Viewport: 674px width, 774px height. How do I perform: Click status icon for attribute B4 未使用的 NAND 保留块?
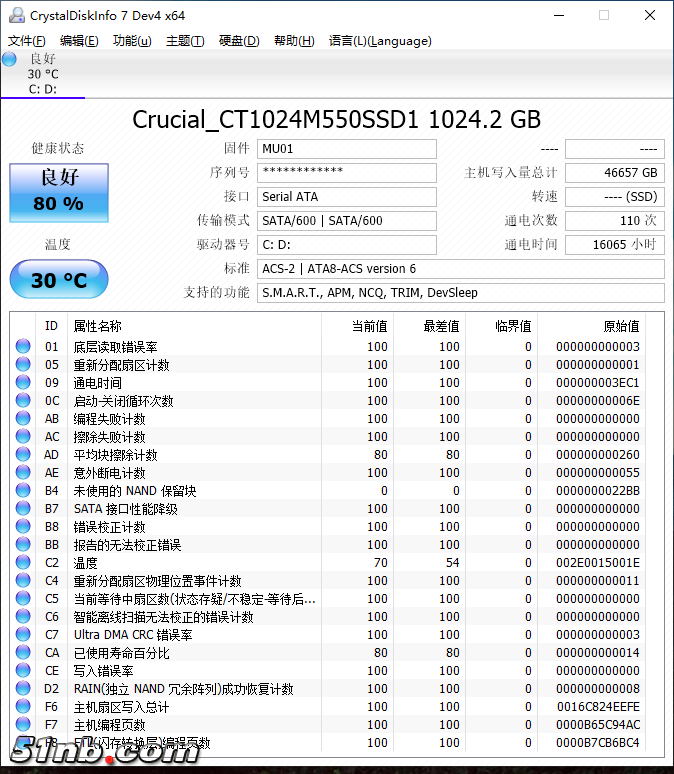point(23,491)
